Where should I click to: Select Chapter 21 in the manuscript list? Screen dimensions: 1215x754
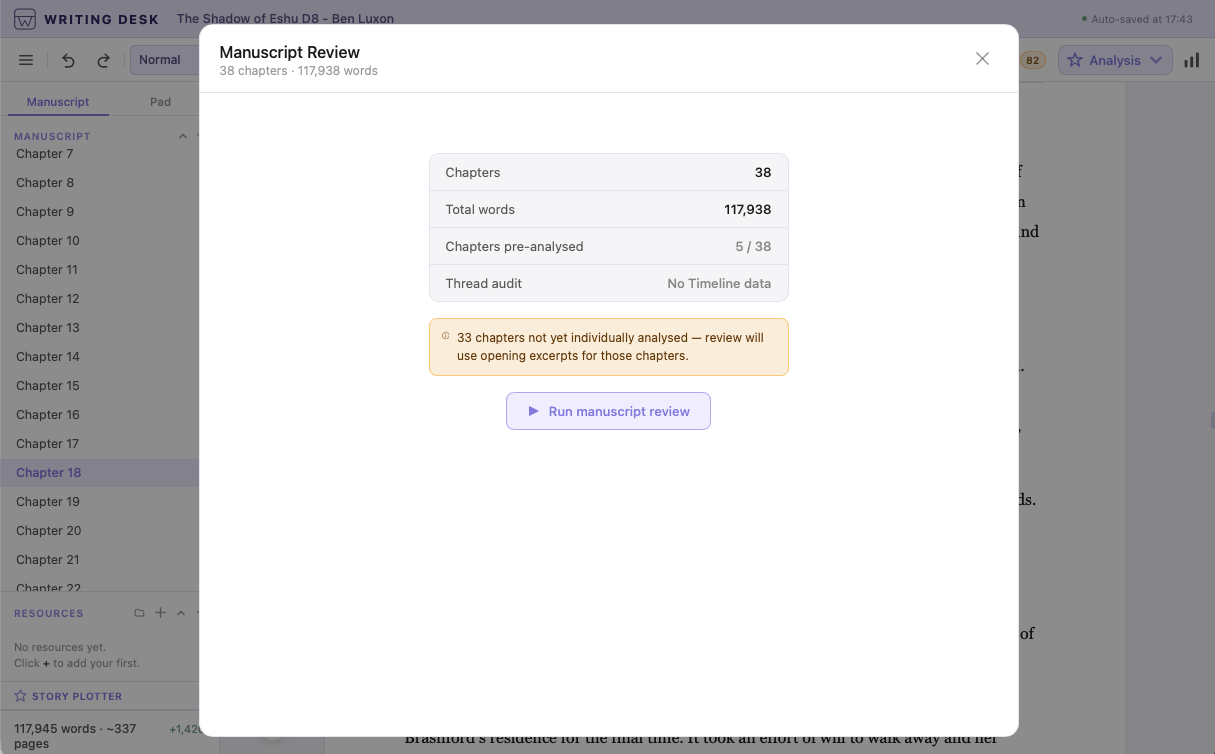100,560
